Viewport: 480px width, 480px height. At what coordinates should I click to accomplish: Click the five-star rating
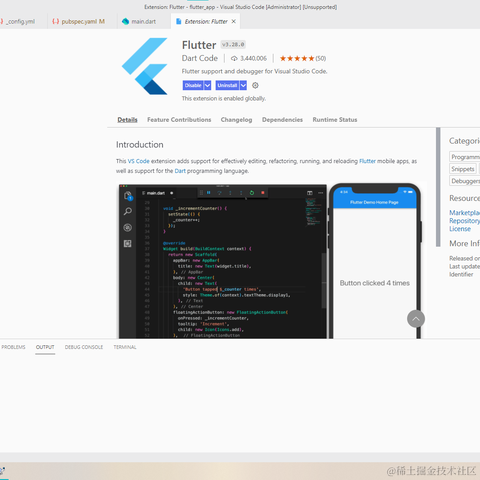297,59
